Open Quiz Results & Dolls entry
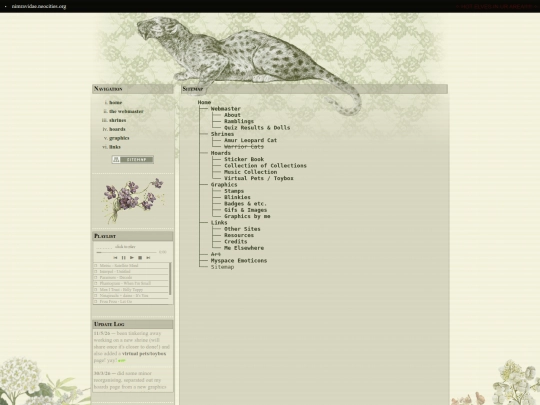 click(x=257, y=128)
